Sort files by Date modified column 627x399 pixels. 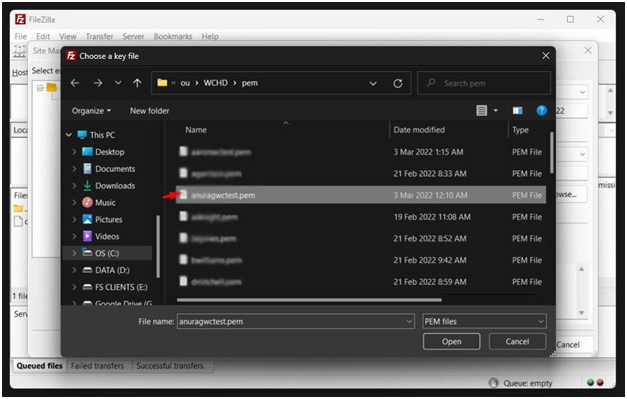point(419,130)
